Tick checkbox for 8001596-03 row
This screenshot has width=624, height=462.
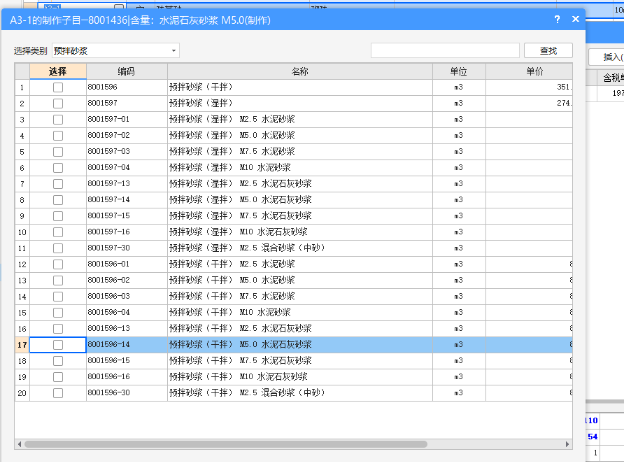tap(58, 296)
